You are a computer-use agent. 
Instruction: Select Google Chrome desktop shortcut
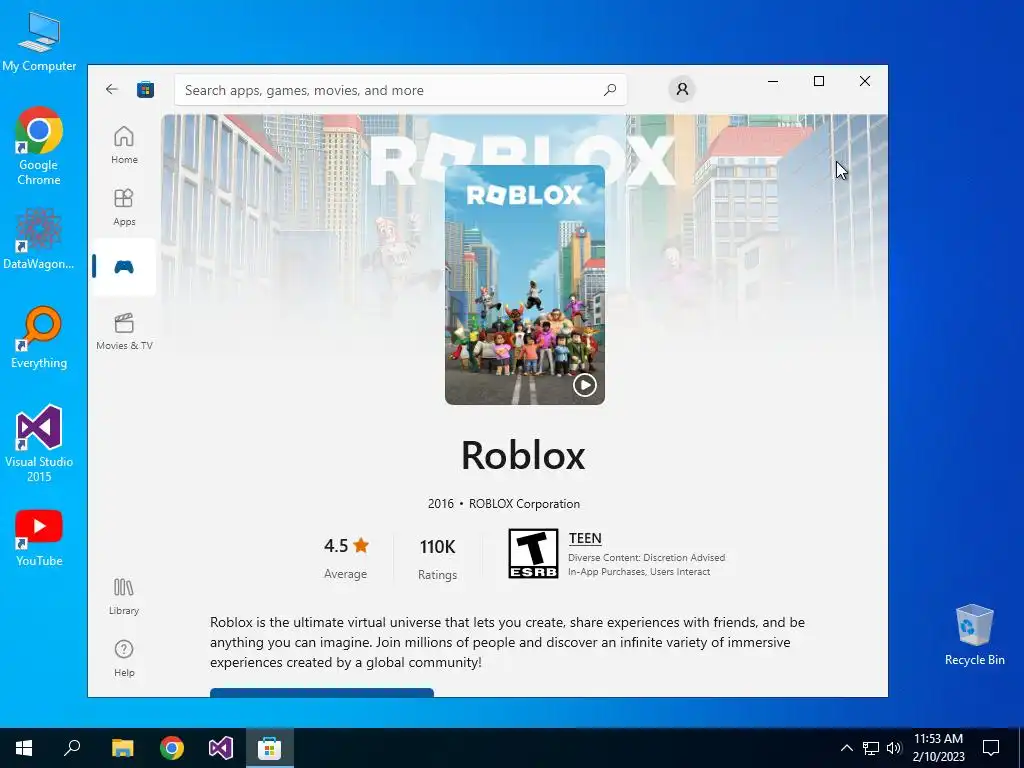[x=39, y=146]
